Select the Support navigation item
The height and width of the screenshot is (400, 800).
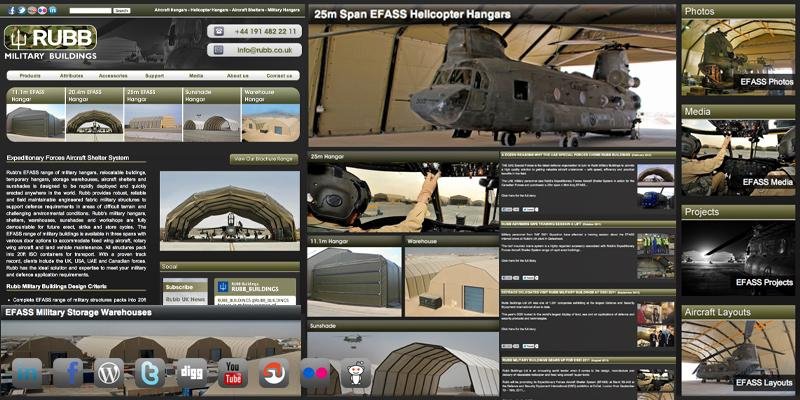tap(154, 76)
